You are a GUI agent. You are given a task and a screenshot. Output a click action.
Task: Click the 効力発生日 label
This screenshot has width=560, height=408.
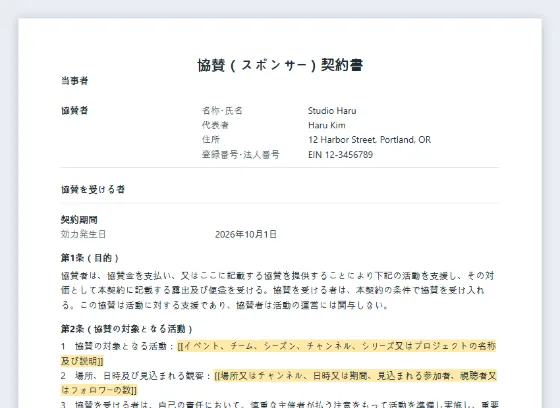[83, 234]
